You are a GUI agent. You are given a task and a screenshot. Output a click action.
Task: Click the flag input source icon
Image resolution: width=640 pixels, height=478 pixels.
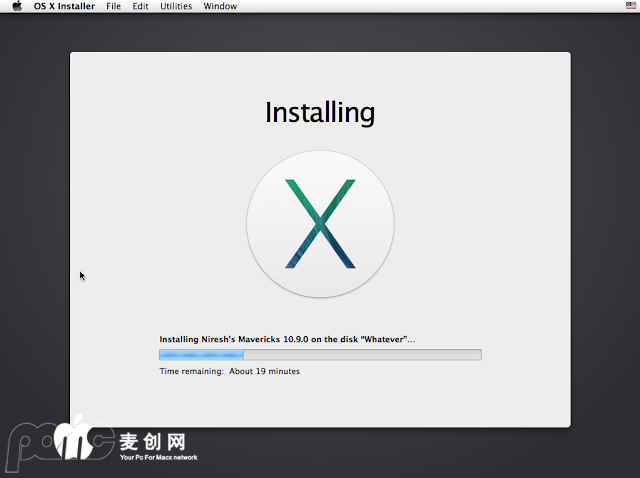point(630,6)
